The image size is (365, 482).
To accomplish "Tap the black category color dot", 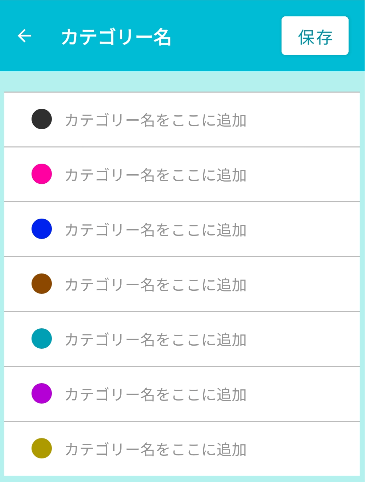I will coord(42,119).
